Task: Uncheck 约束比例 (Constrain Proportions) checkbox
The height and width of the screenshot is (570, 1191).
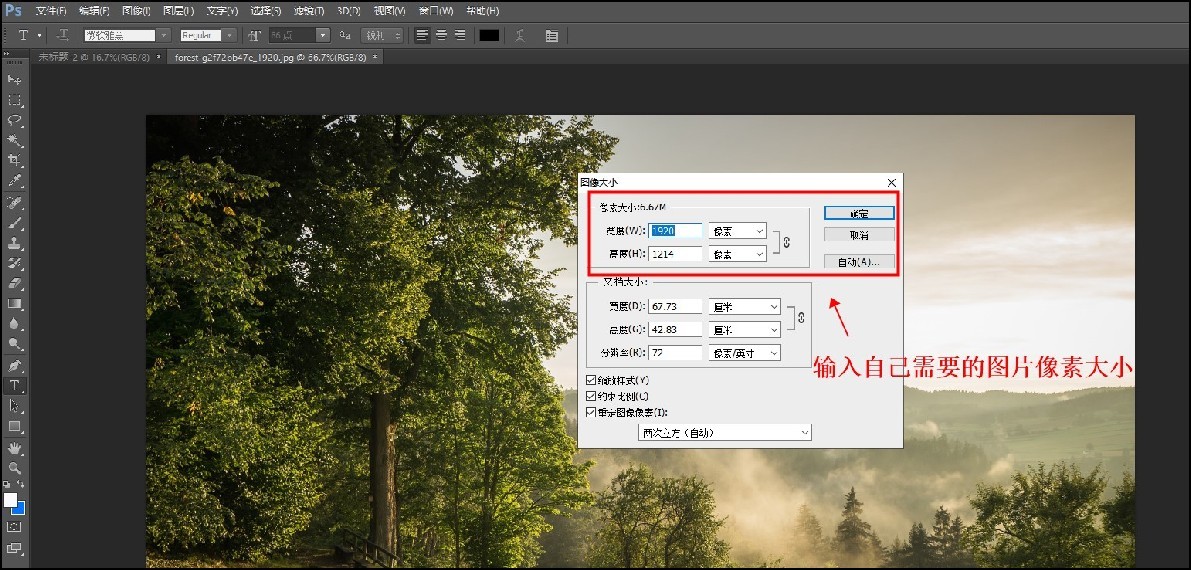Action: pos(591,396)
